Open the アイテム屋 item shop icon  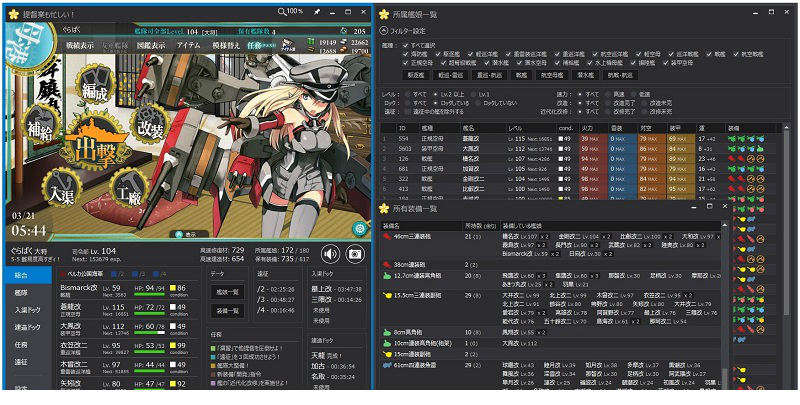(289, 44)
